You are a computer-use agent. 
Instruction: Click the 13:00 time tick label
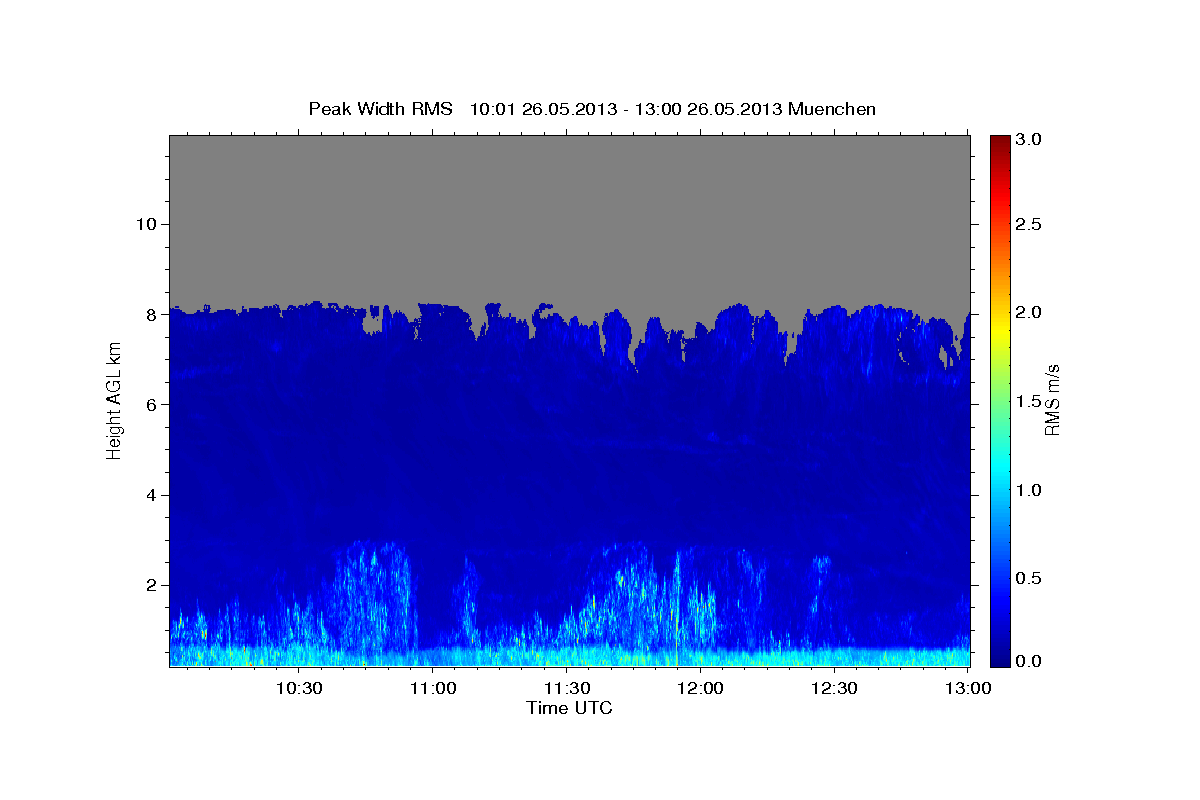pos(968,688)
